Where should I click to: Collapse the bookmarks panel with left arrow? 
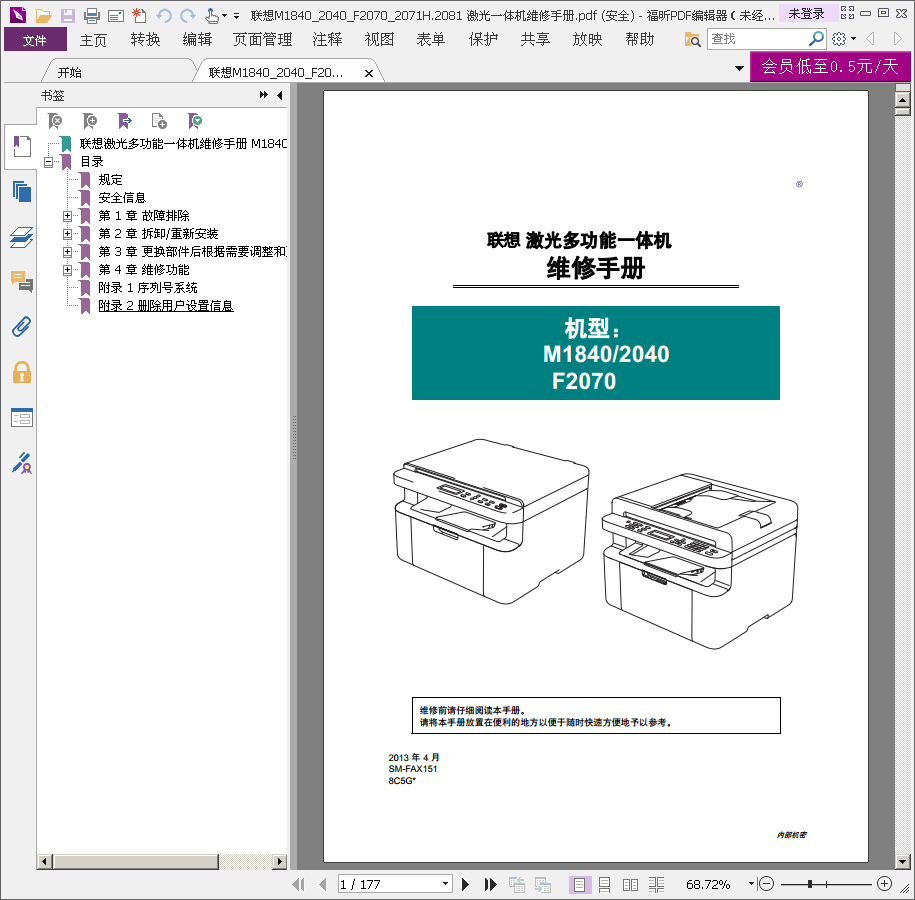280,95
